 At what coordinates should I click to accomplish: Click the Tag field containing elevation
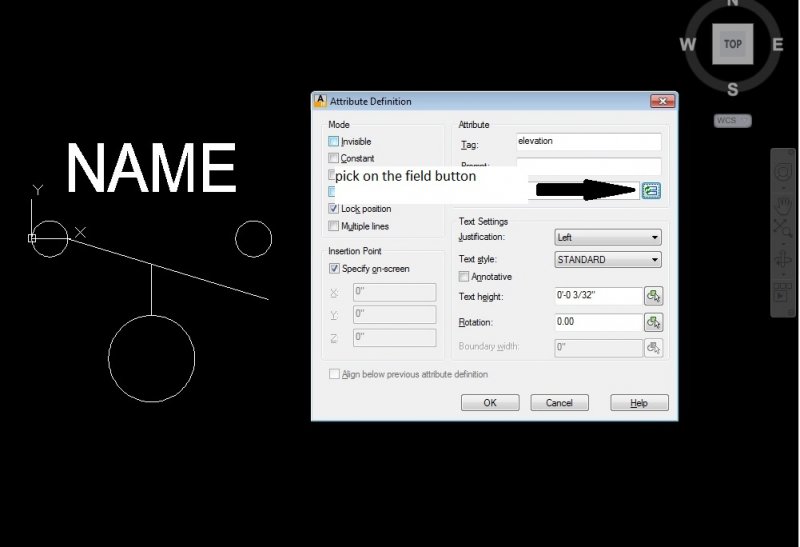(589, 141)
